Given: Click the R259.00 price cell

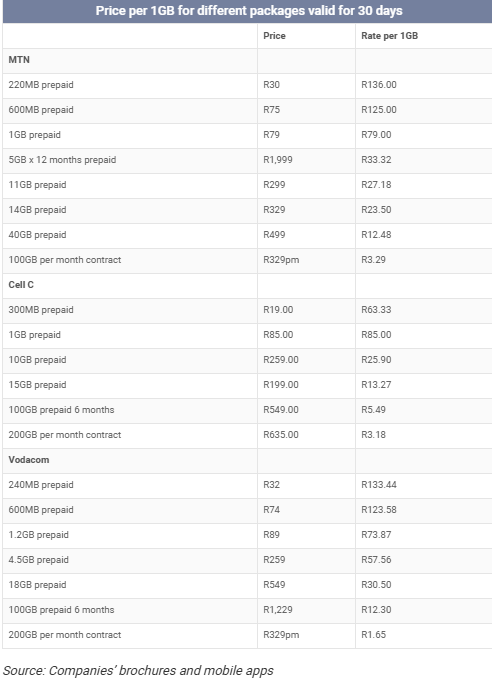Looking at the screenshot, I should point(306,360).
